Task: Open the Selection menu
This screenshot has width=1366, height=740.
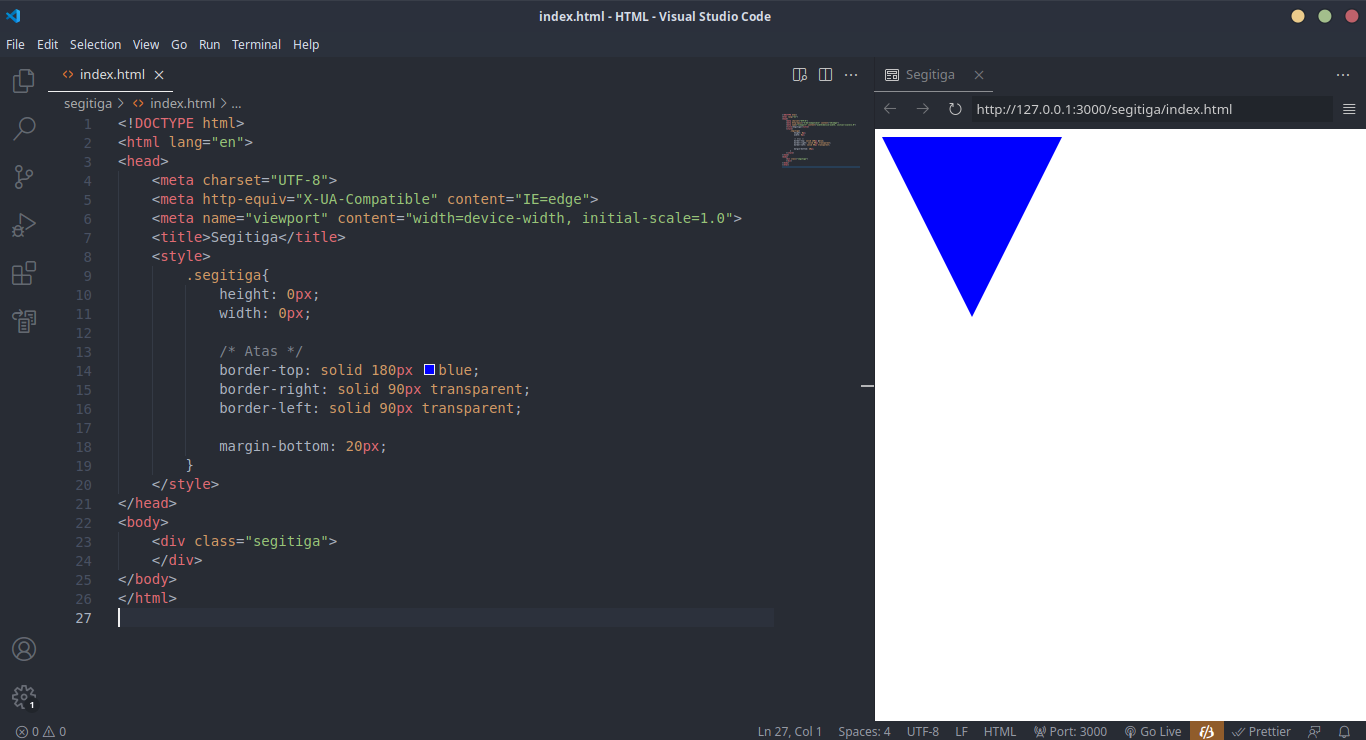Action: [x=95, y=44]
